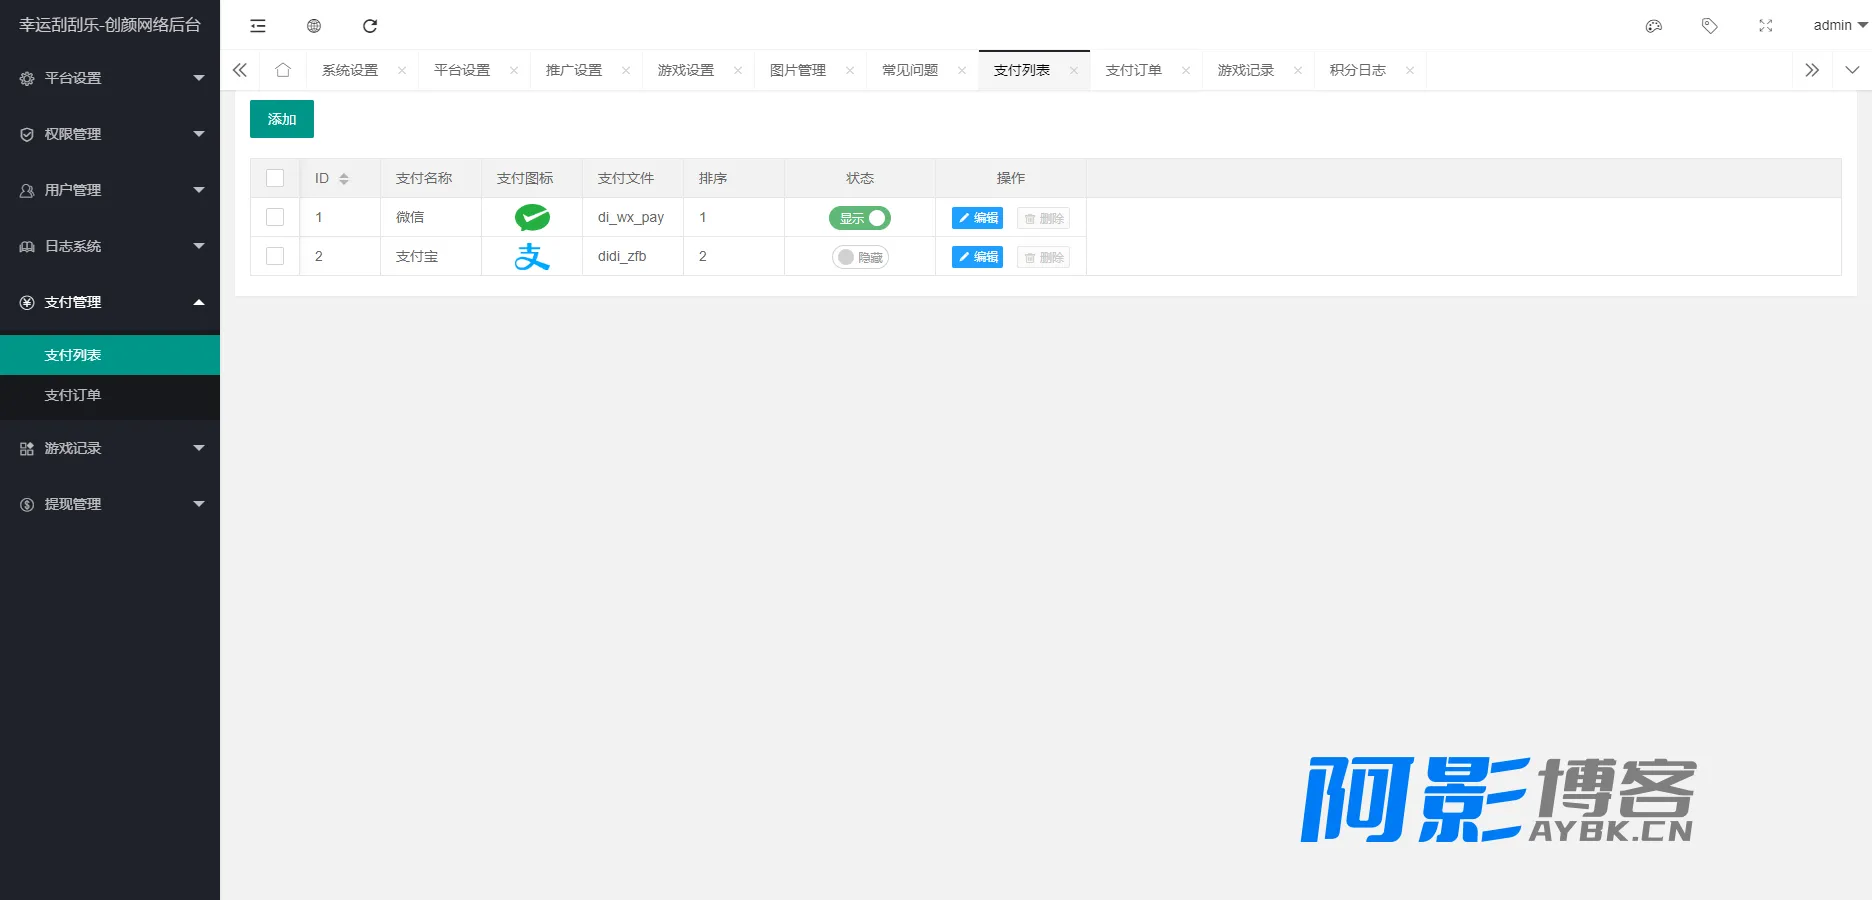Click the WeChat pay icon thumbnail

(x=532, y=217)
